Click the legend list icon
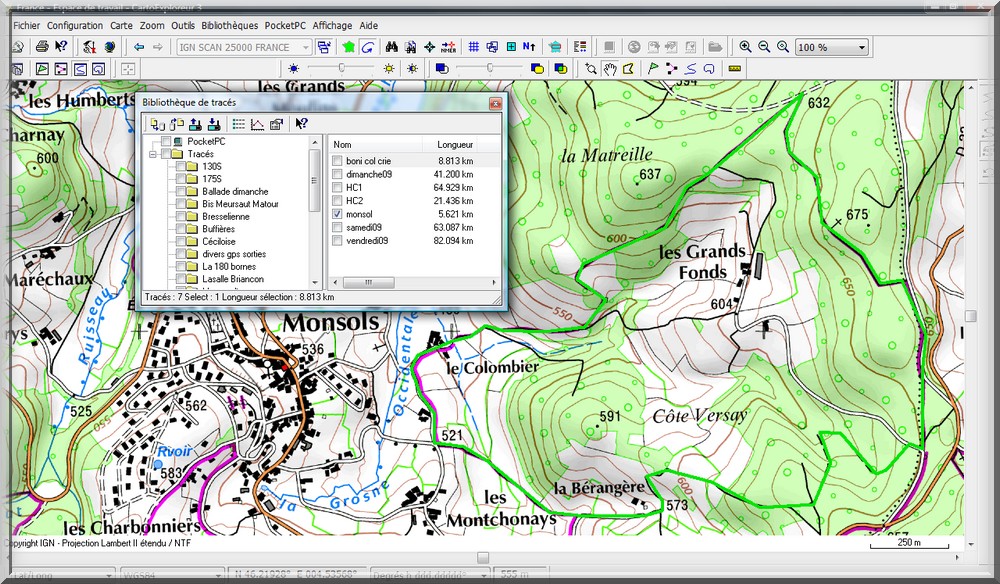The width and height of the screenshot is (1000, 584). pyautogui.click(x=580, y=47)
